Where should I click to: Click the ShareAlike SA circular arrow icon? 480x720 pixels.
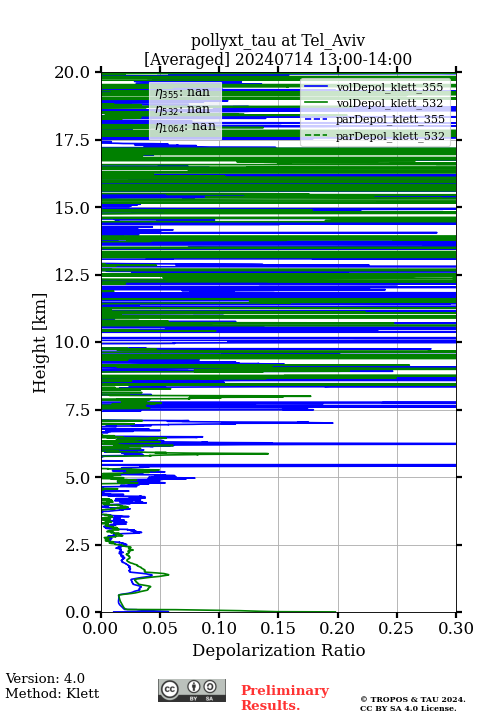point(210,687)
